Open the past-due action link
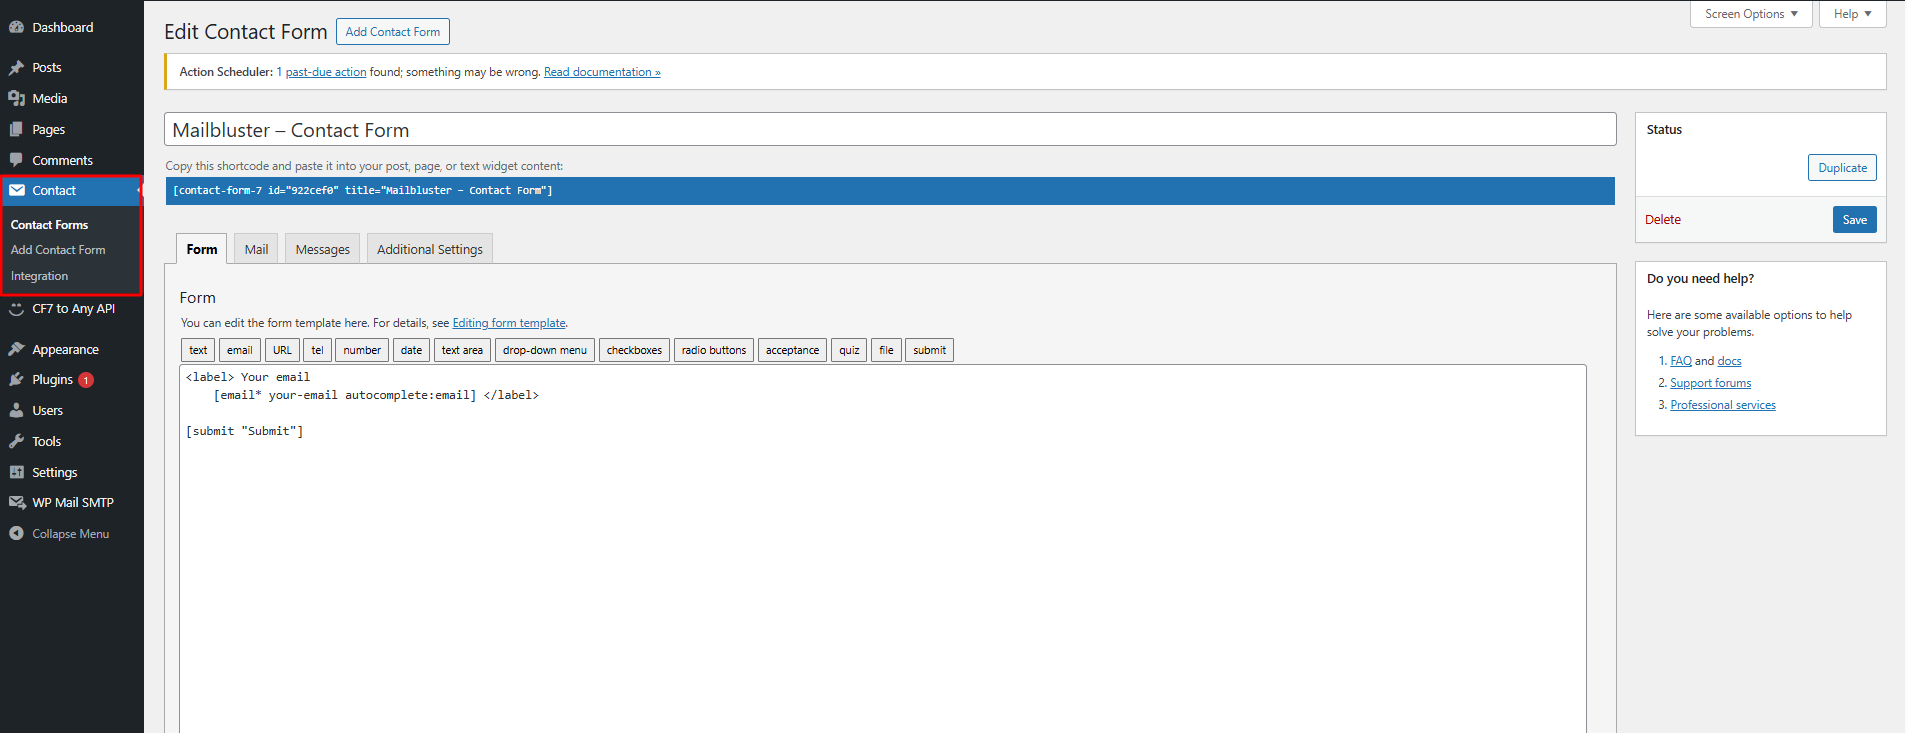1907x733 pixels. 326,72
